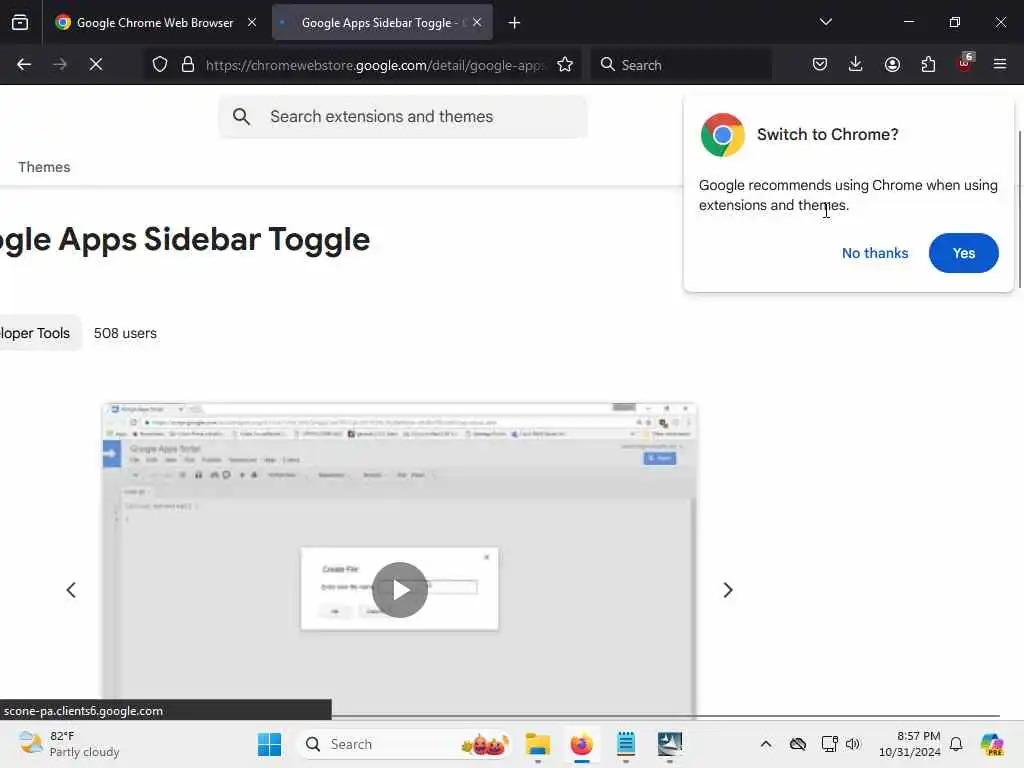Open the Firefox tab overview icon
Screen dimensions: 1024x768
[x=20, y=22]
